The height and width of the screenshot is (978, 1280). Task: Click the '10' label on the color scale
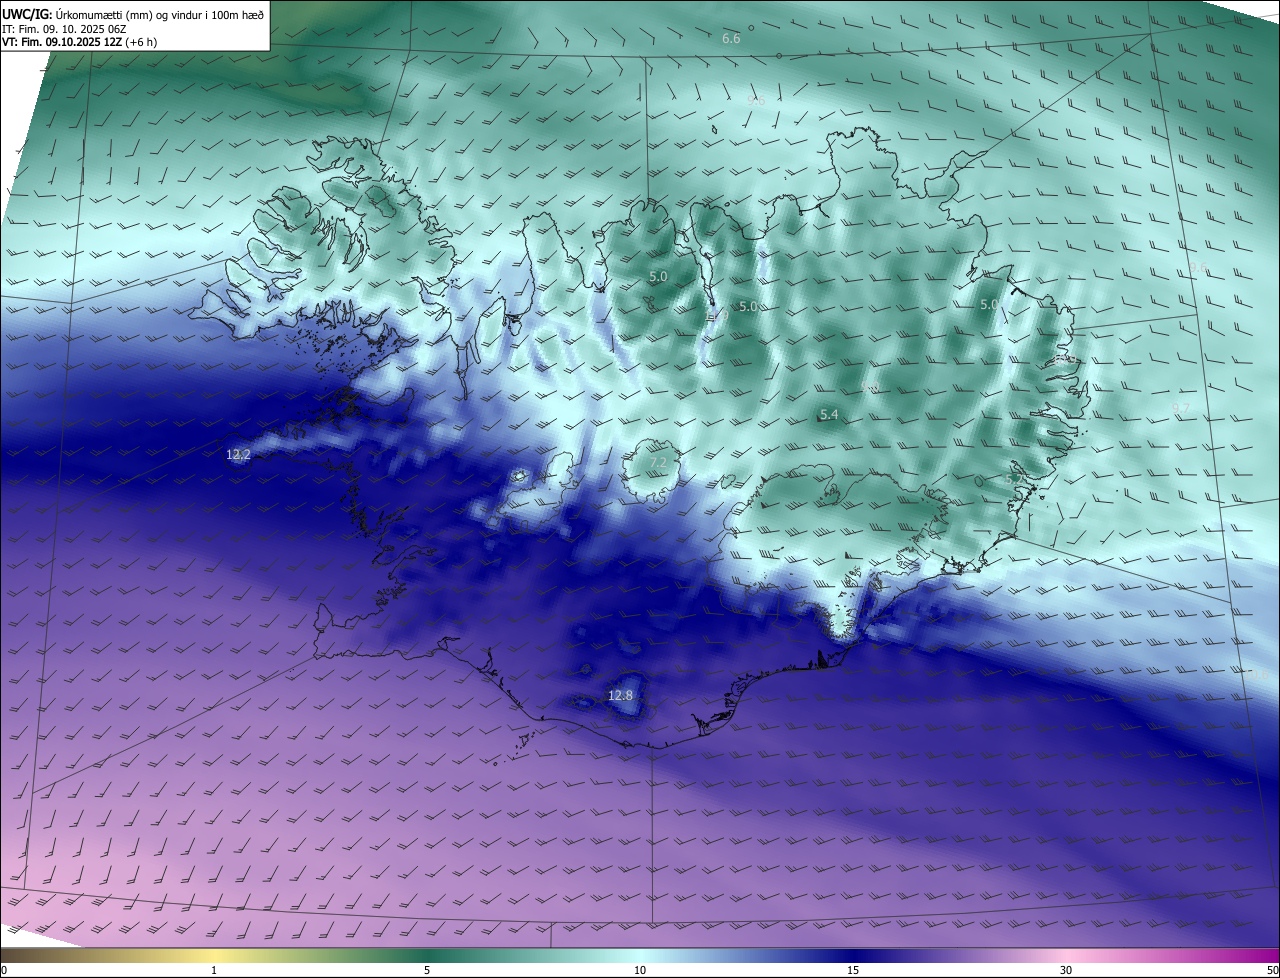(x=640, y=970)
